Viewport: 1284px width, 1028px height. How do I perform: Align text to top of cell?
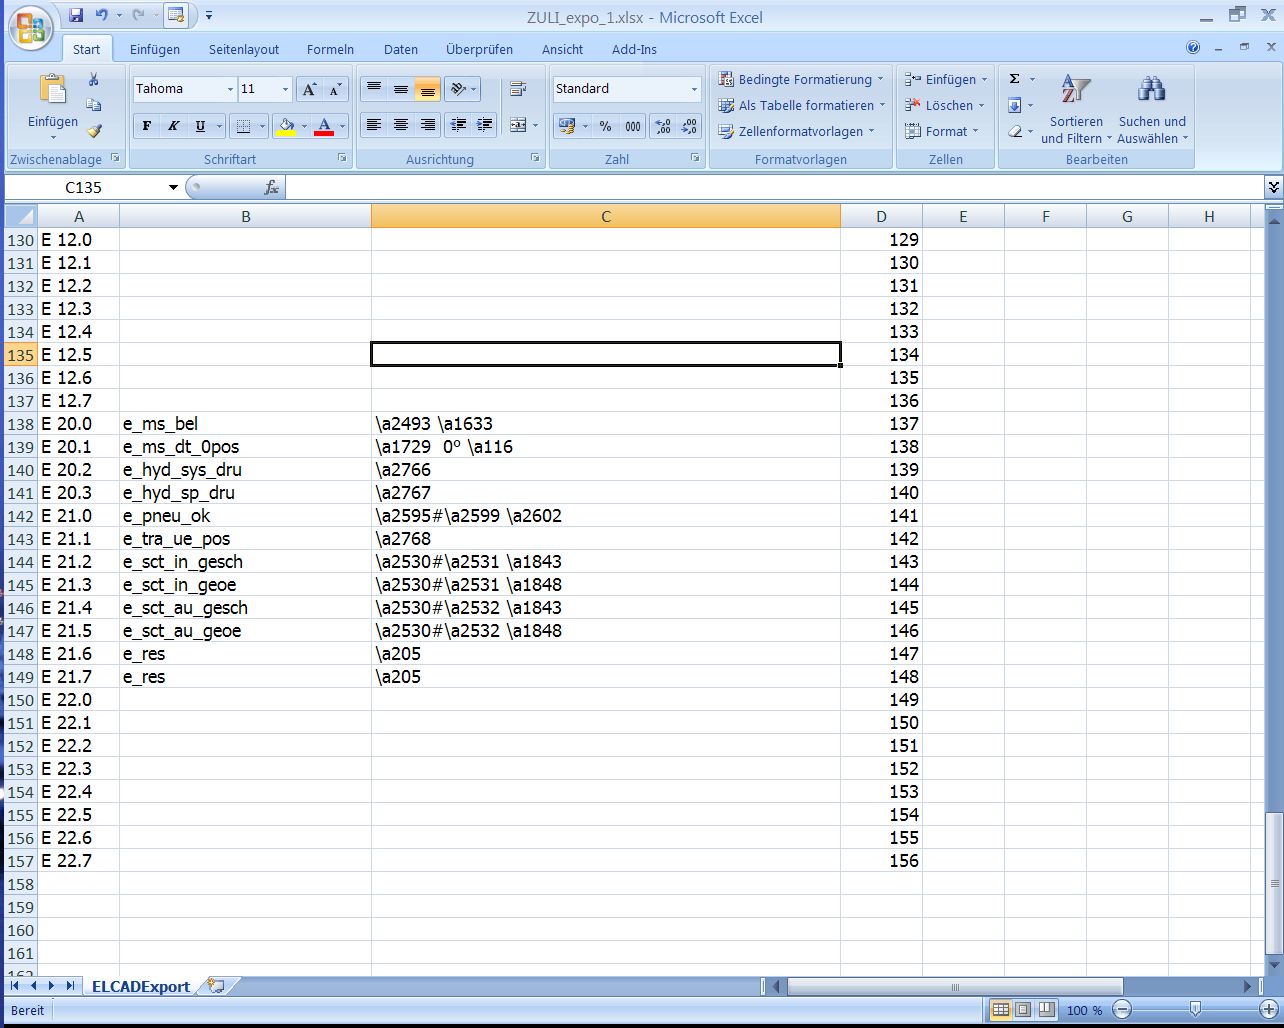[x=374, y=89]
